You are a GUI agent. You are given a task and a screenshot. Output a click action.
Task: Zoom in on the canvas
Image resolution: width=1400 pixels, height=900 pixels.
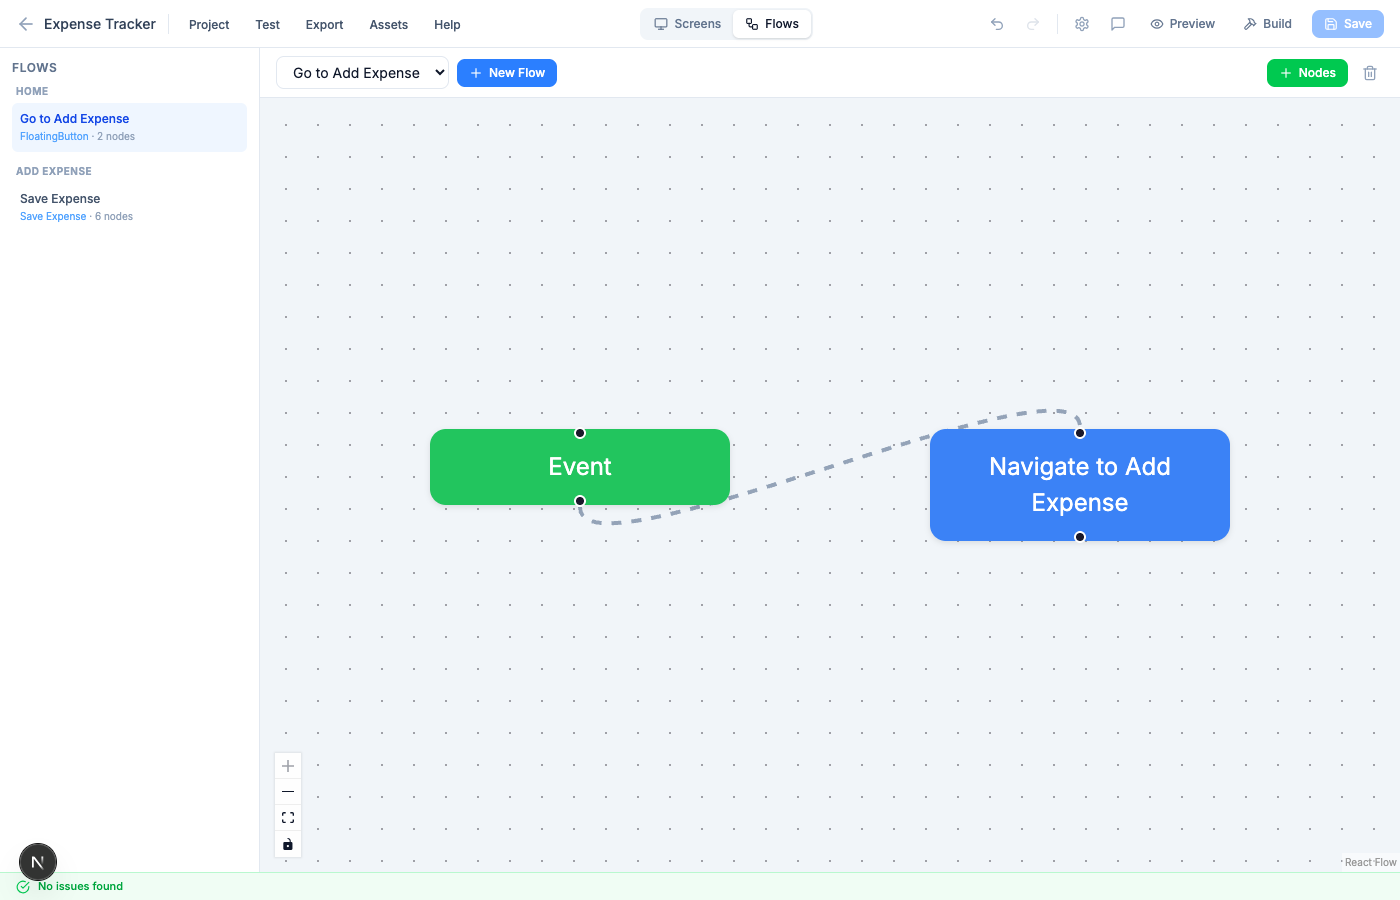pos(288,766)
